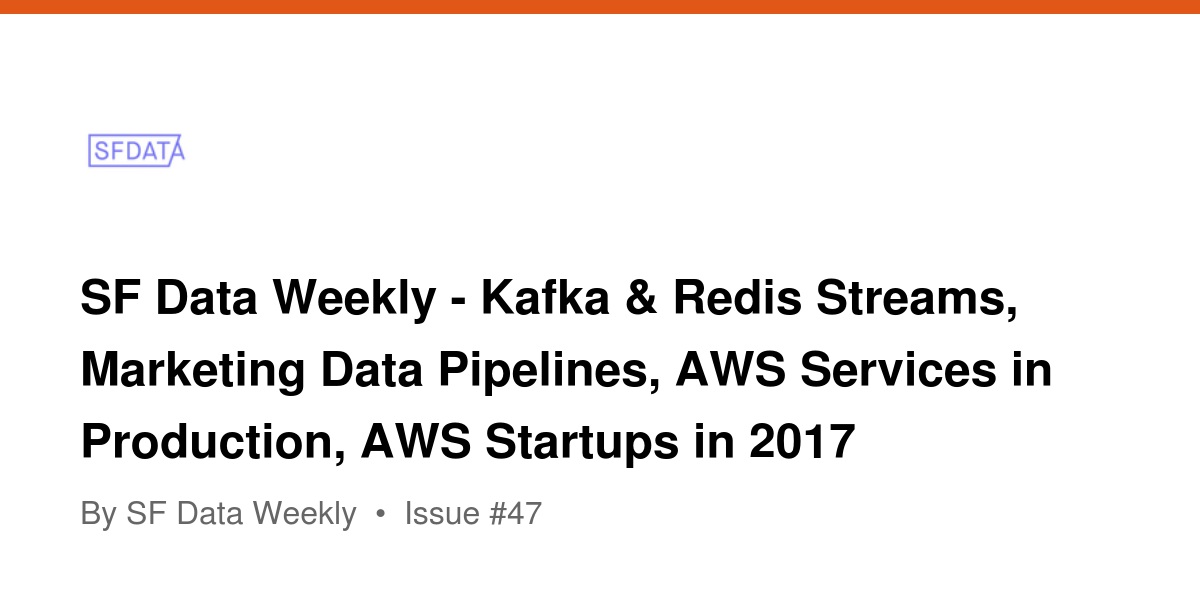
Task: Open the SF Data Weekly headline
Action: coord(566,370)
